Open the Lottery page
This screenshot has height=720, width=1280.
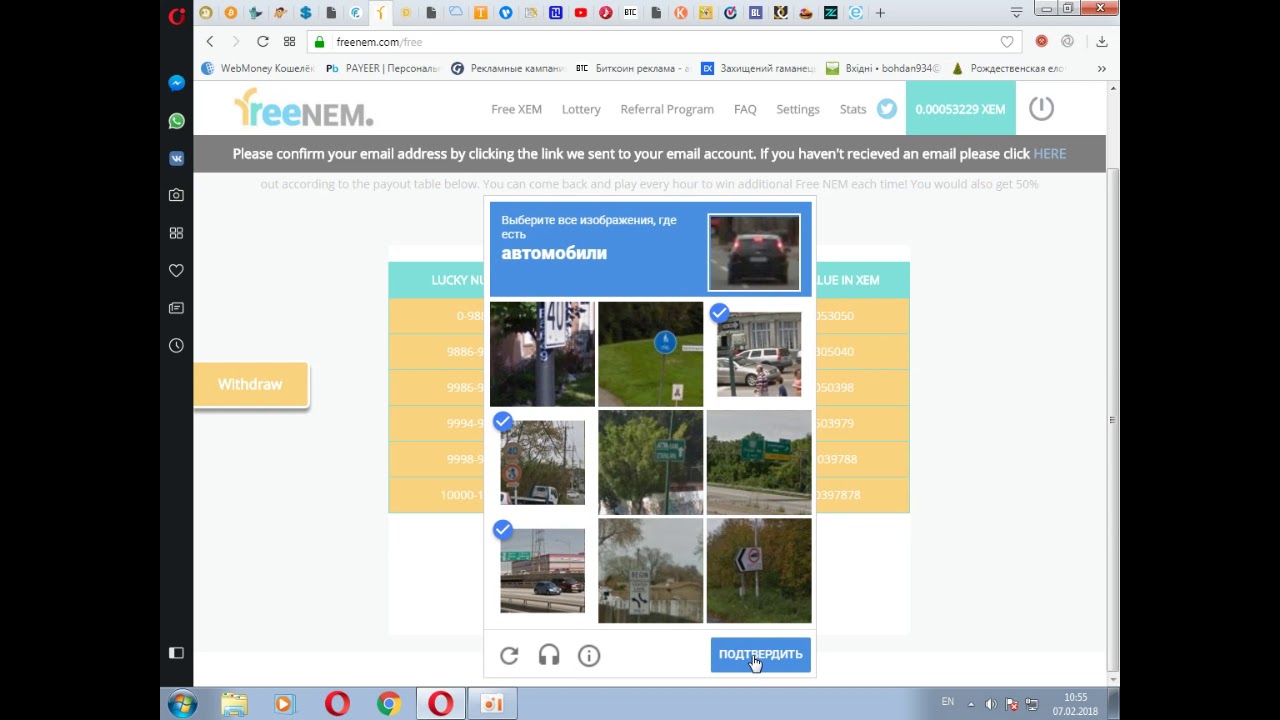pyautogui.click(x=581, y=109)
